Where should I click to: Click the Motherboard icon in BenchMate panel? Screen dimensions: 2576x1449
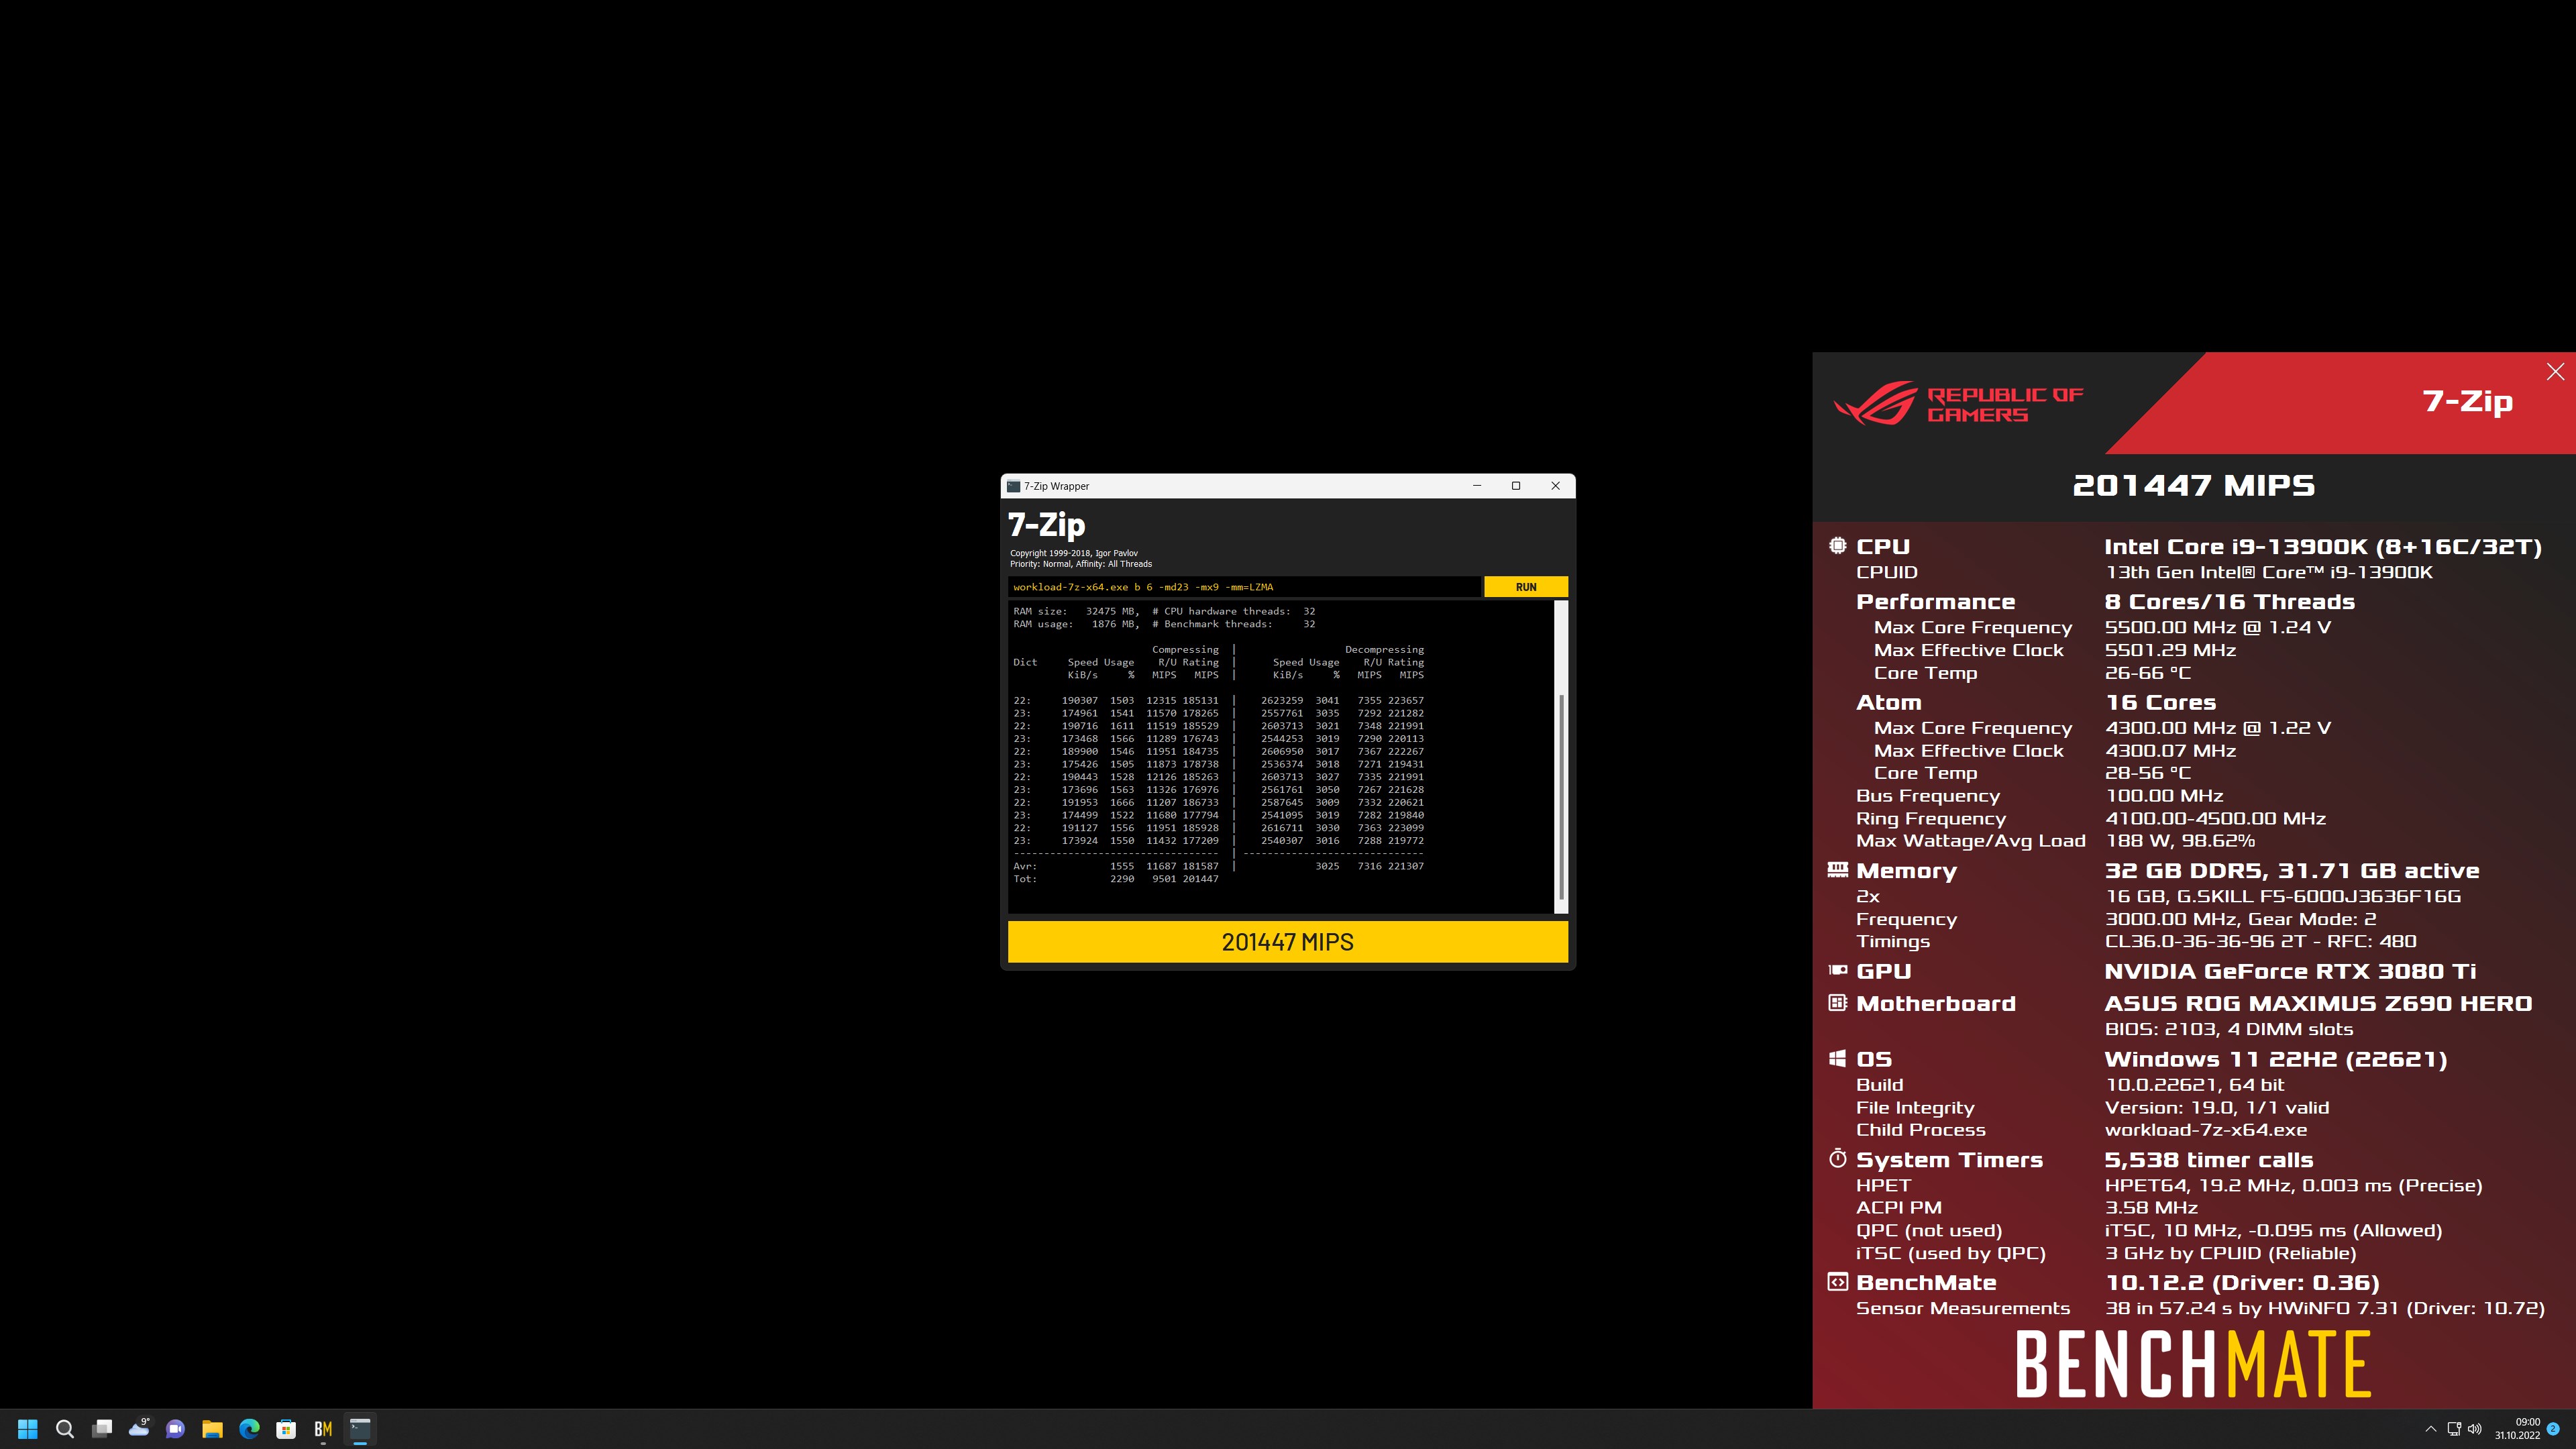[x=1837, y=1002]
